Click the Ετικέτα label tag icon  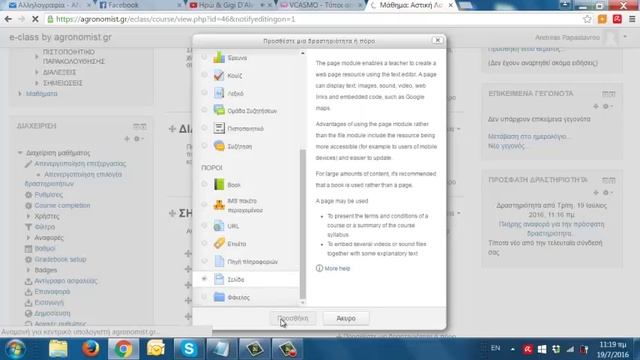click(219, 244)
